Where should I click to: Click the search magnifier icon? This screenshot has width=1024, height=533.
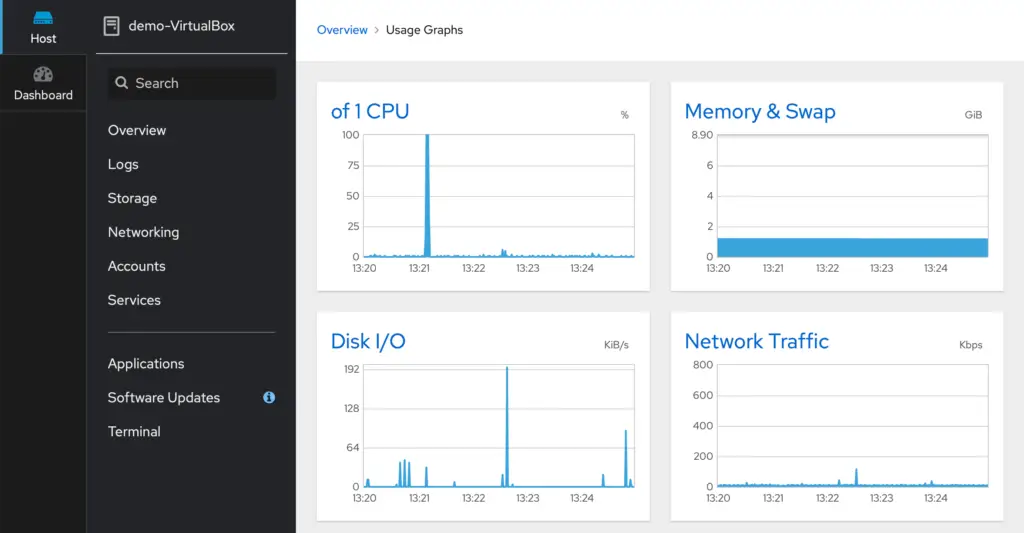tap(121, 83)
